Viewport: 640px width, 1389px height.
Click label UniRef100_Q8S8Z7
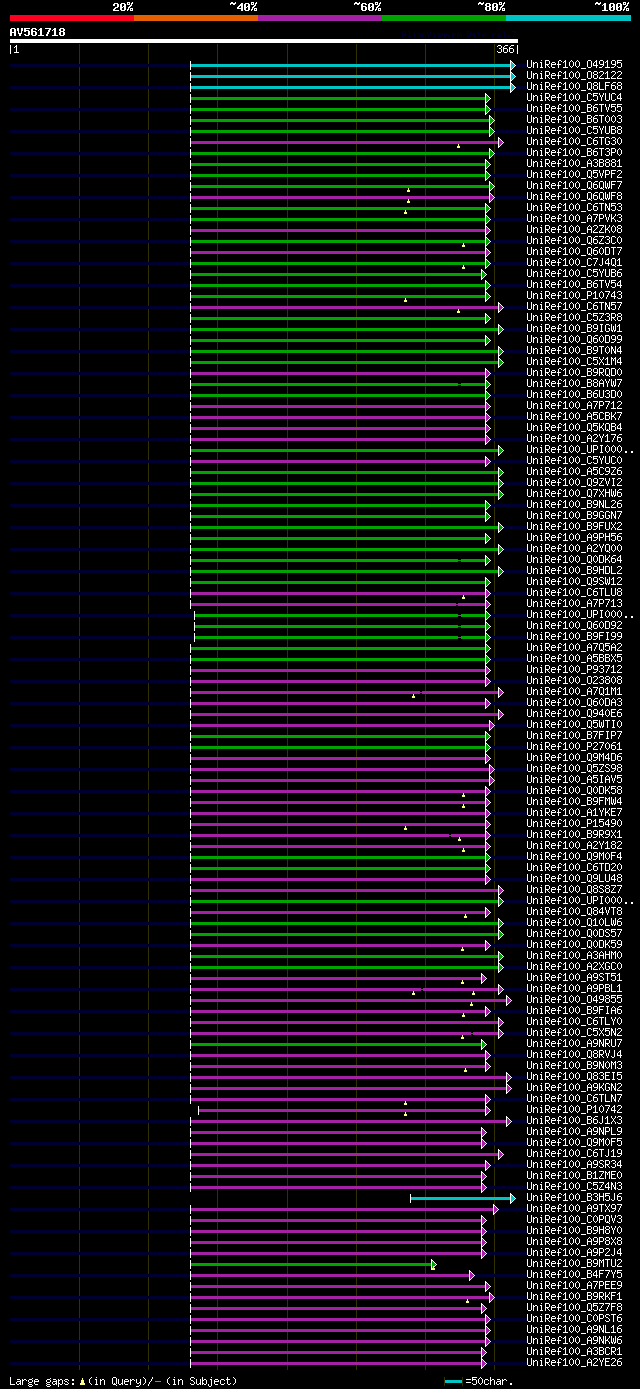[x=574, y=889]
